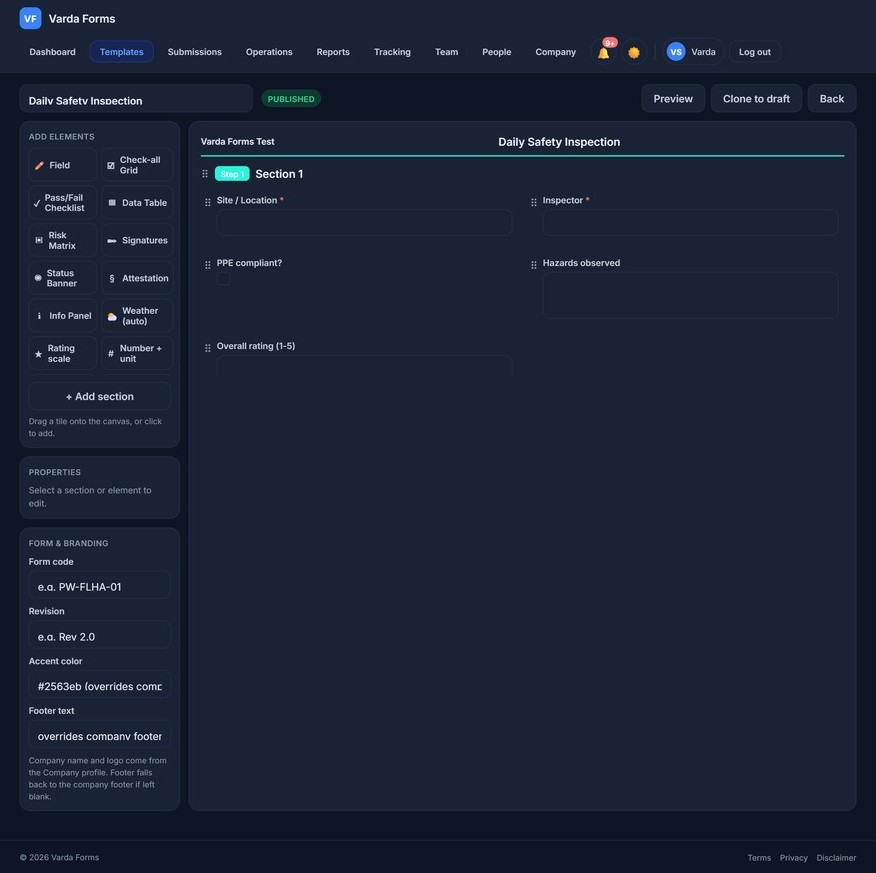Open the Reports nav item
This screenshot has height=873, width=876.
pos(333,52)
